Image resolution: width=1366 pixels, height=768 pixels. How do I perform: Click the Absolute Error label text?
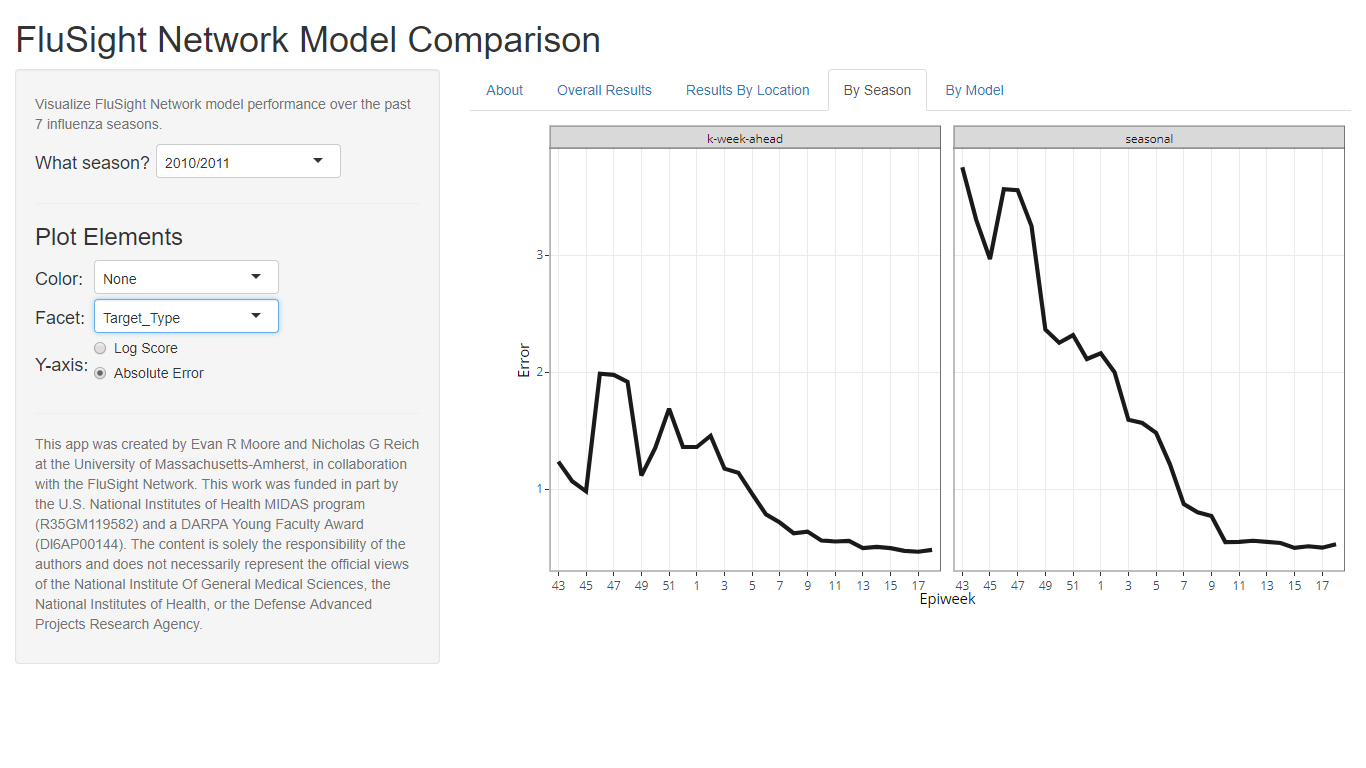tap(159, 373)
